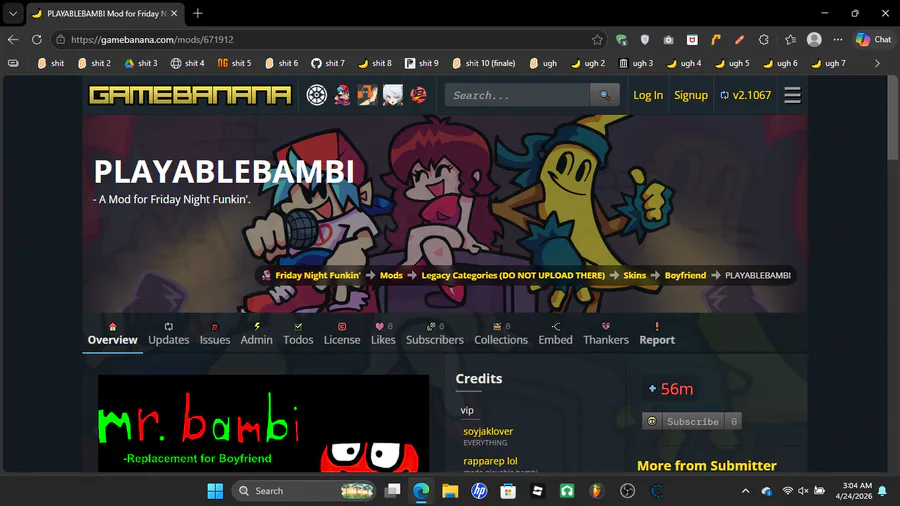The height and width of the screenshot is (506, 900).
Task: Switch to the Updates tab
Action: (x=169, y=334)
